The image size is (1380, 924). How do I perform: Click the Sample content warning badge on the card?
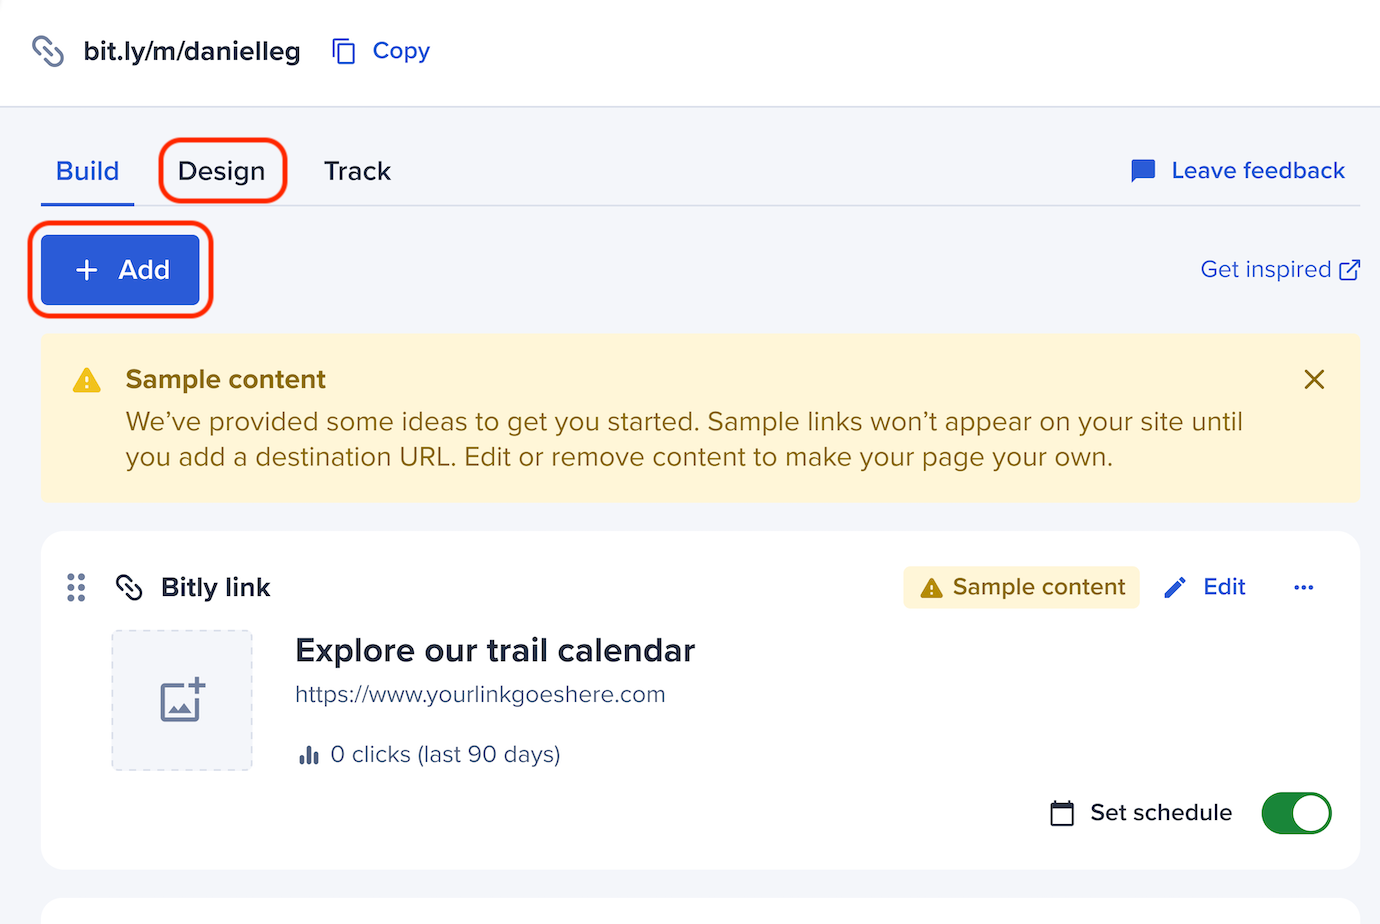point(1020,587)
